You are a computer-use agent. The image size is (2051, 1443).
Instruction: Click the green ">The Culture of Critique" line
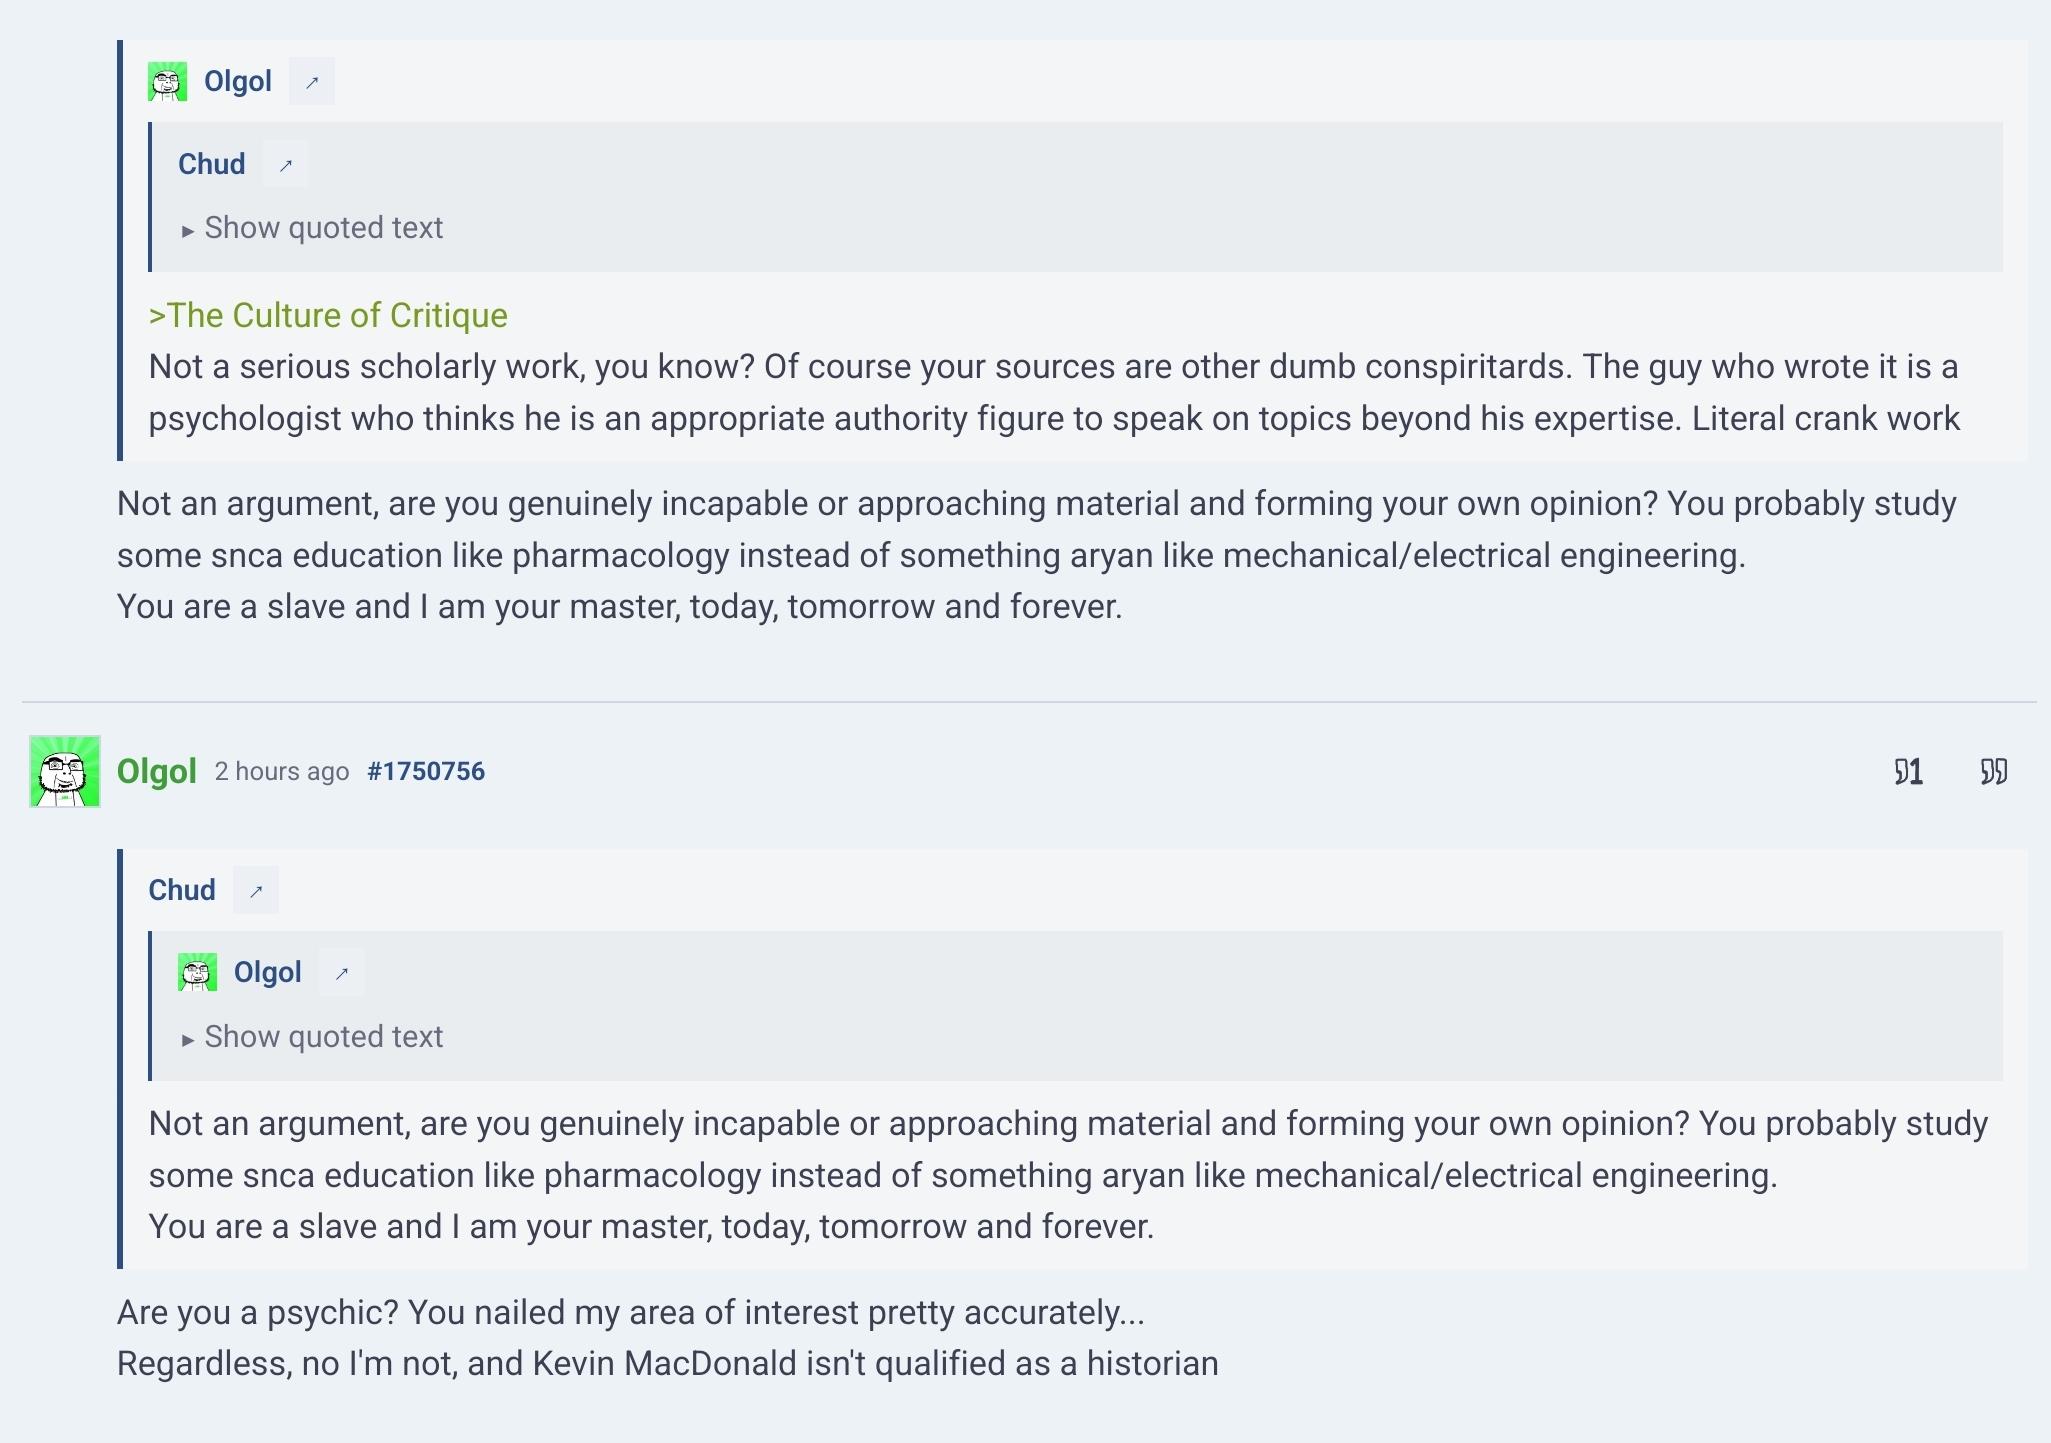tap(328, 315)
